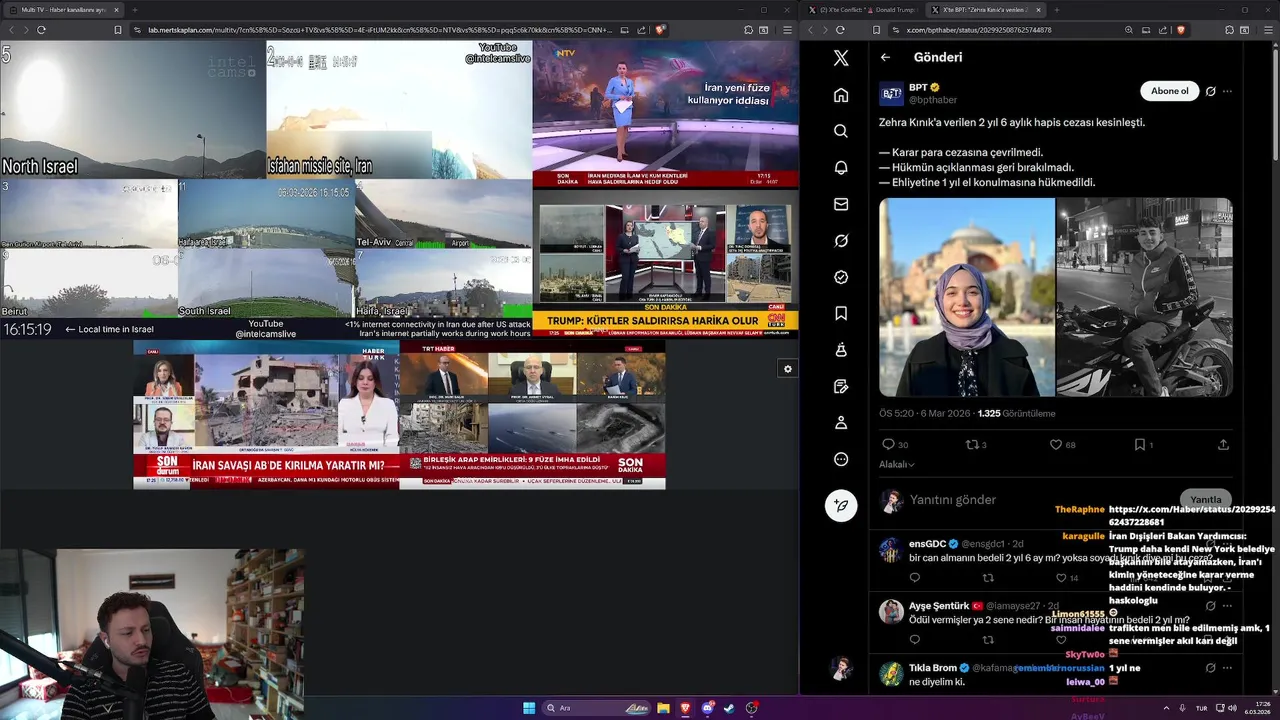
Task: Open File Explorer from taskbar
Action: pyautogui.click(x=663, y=708)
